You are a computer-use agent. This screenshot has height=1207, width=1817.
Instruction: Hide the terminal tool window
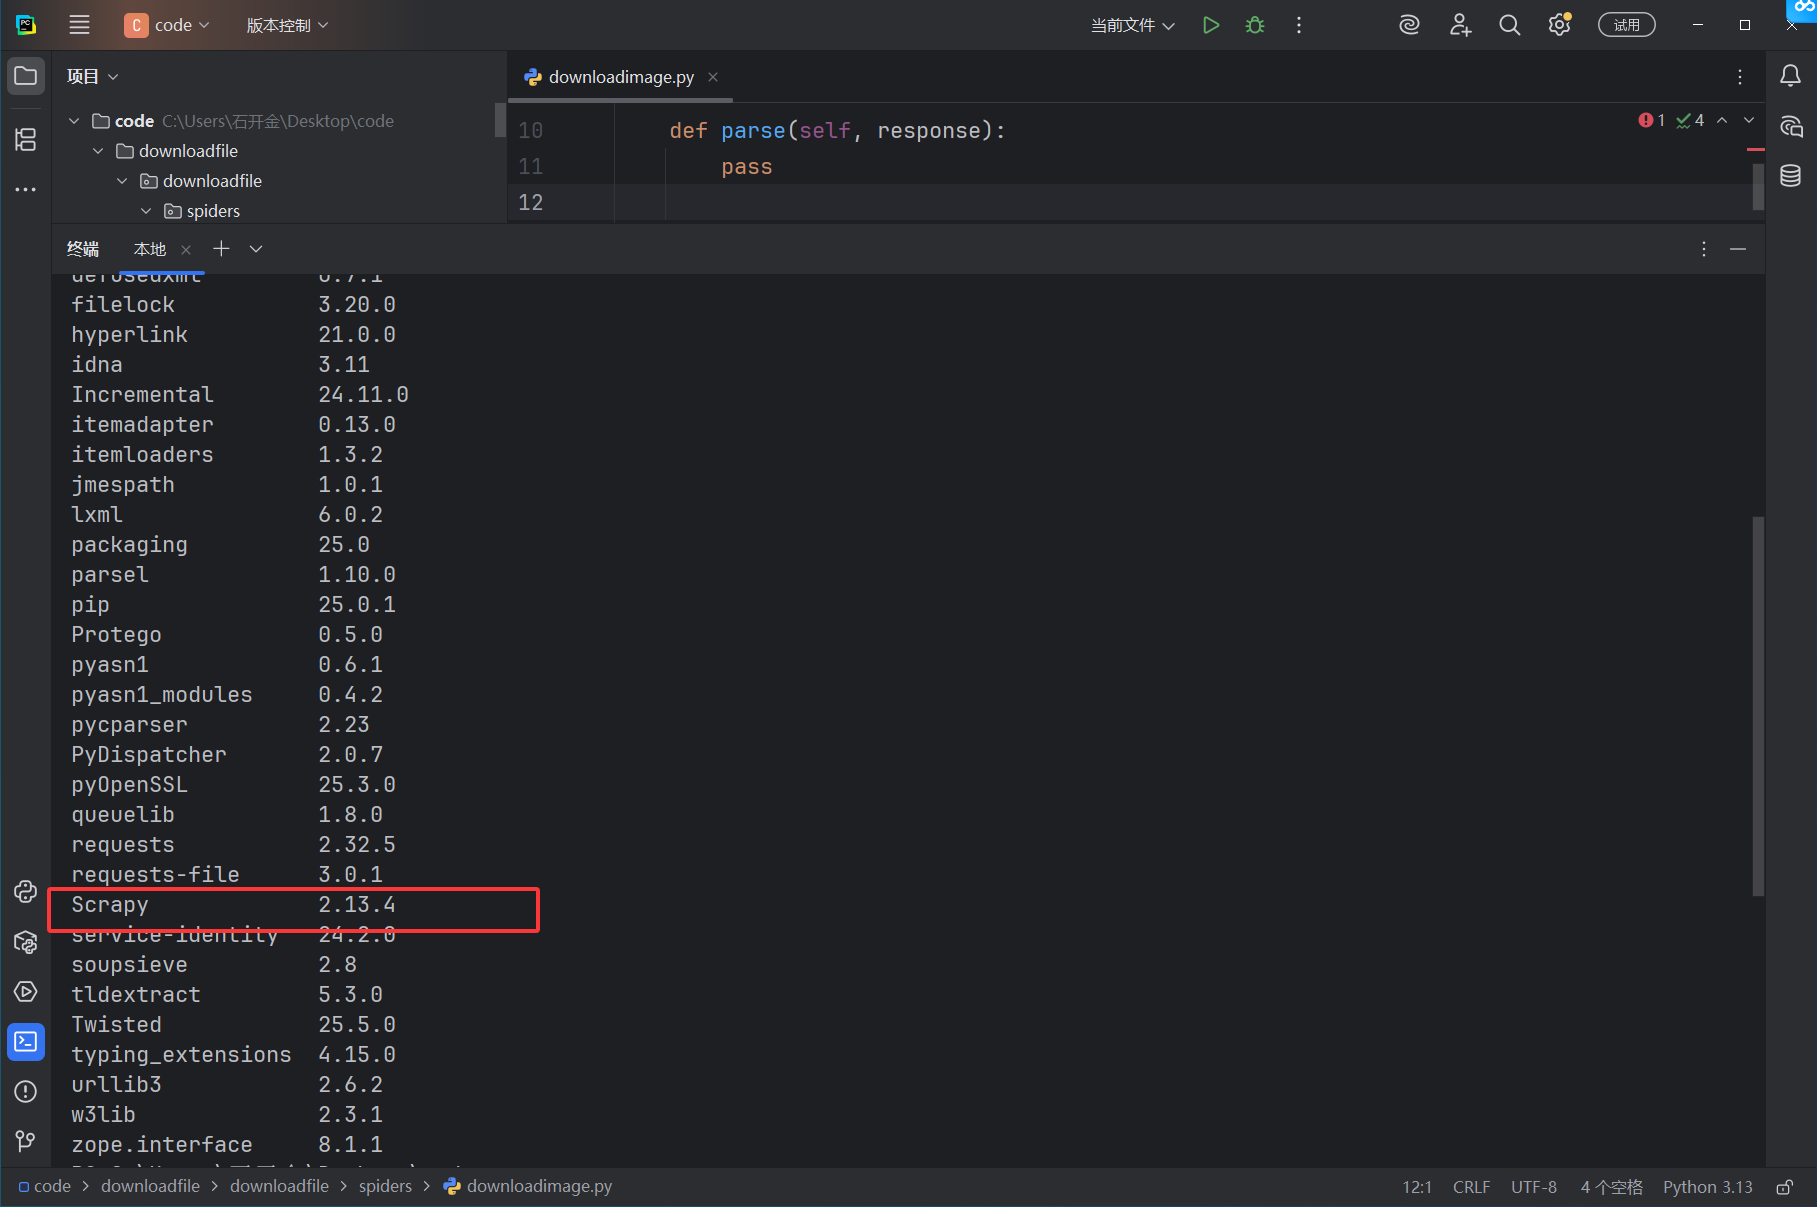point(1738,248)
